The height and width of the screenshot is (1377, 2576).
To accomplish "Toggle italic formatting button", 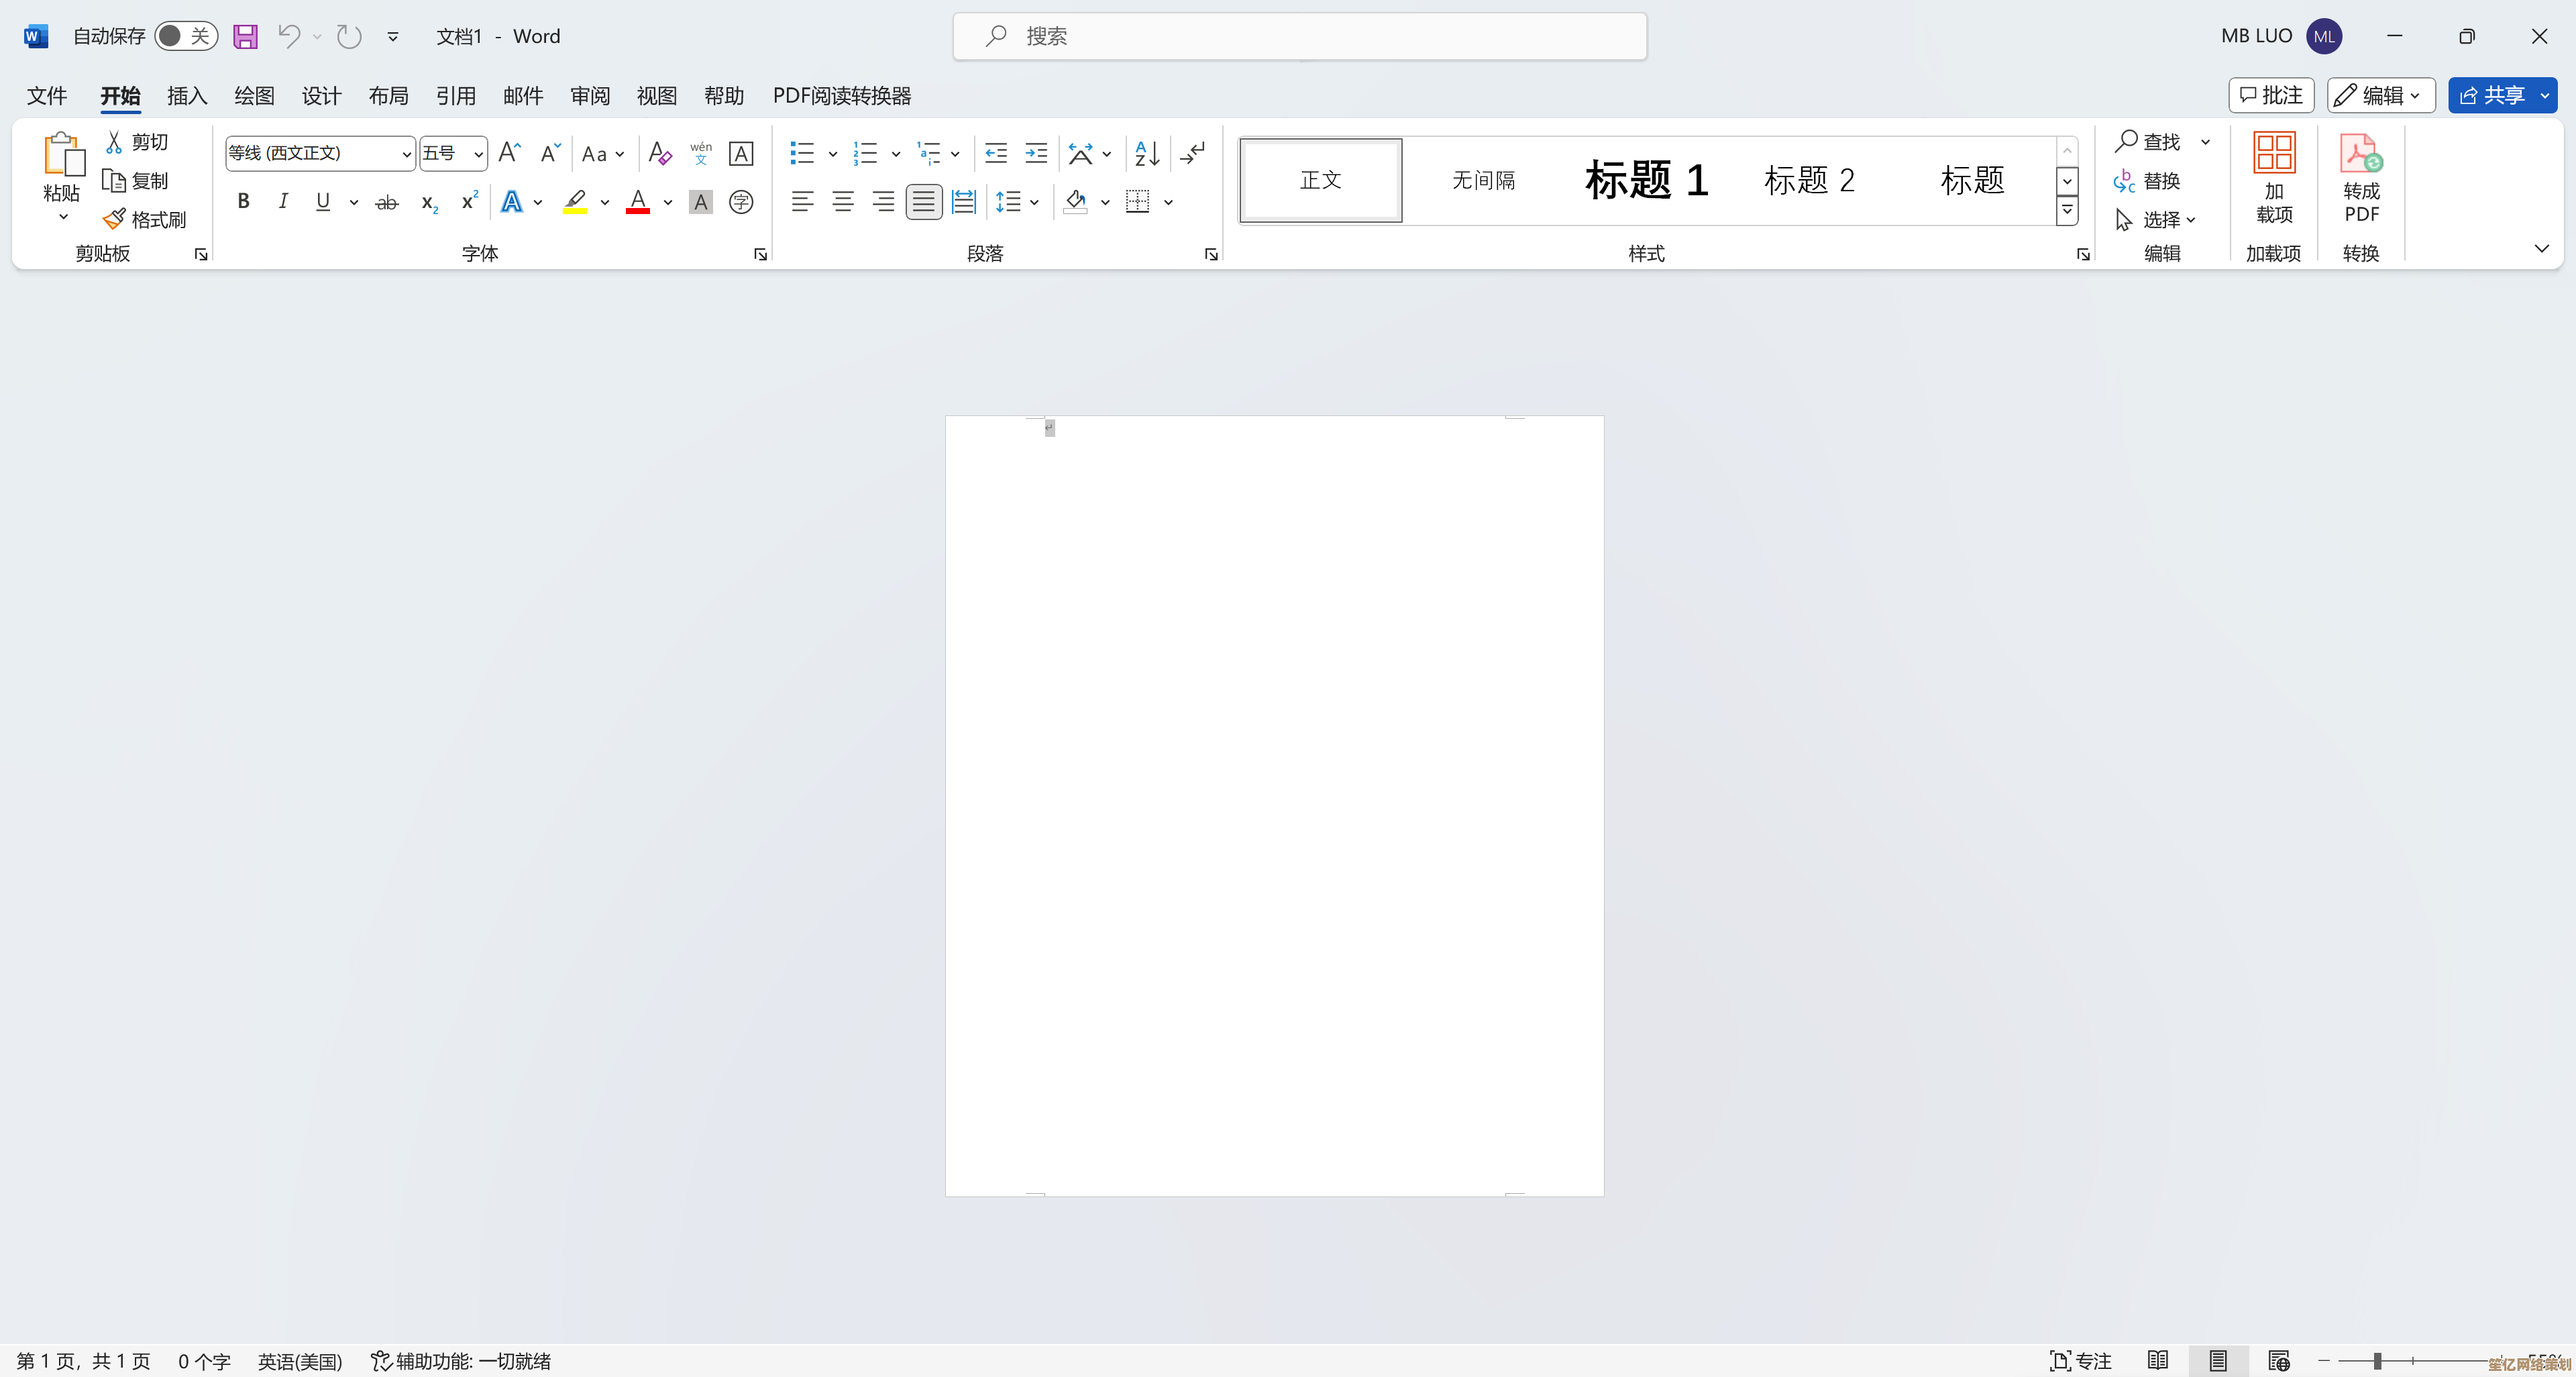I will [x=283, y=202].
